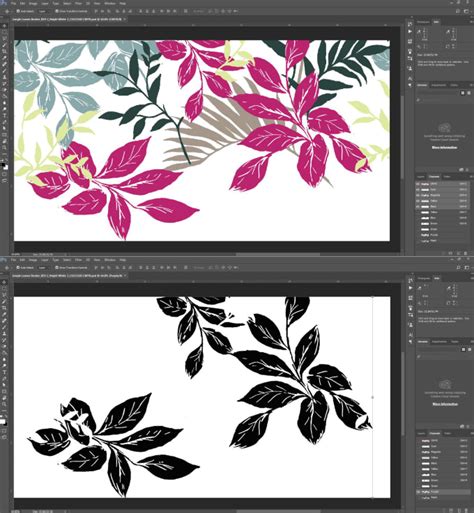
Task: Select CMYK channel row in bottom window
Action: tap(442, 440)
